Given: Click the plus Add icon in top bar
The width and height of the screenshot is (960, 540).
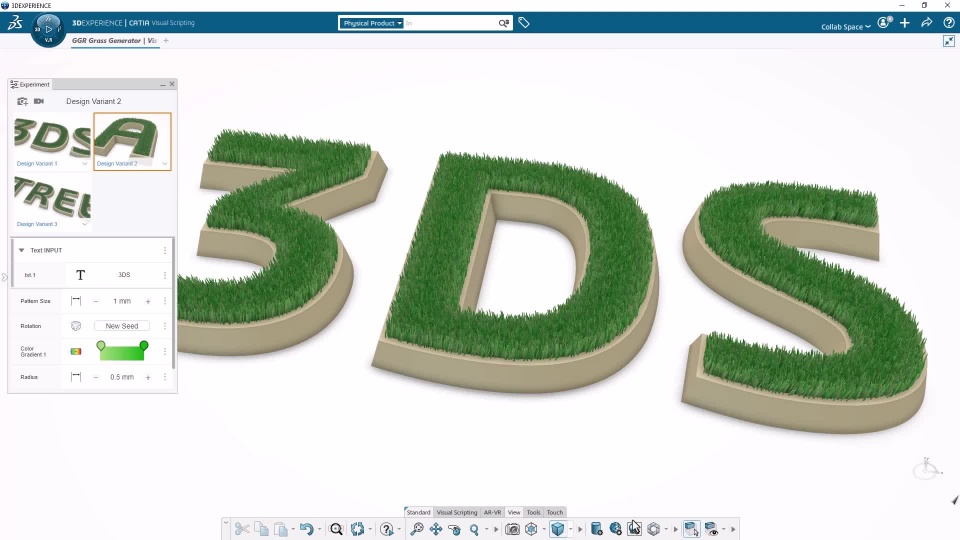Looking at the screenshot, I should click(x=905, y=23).
